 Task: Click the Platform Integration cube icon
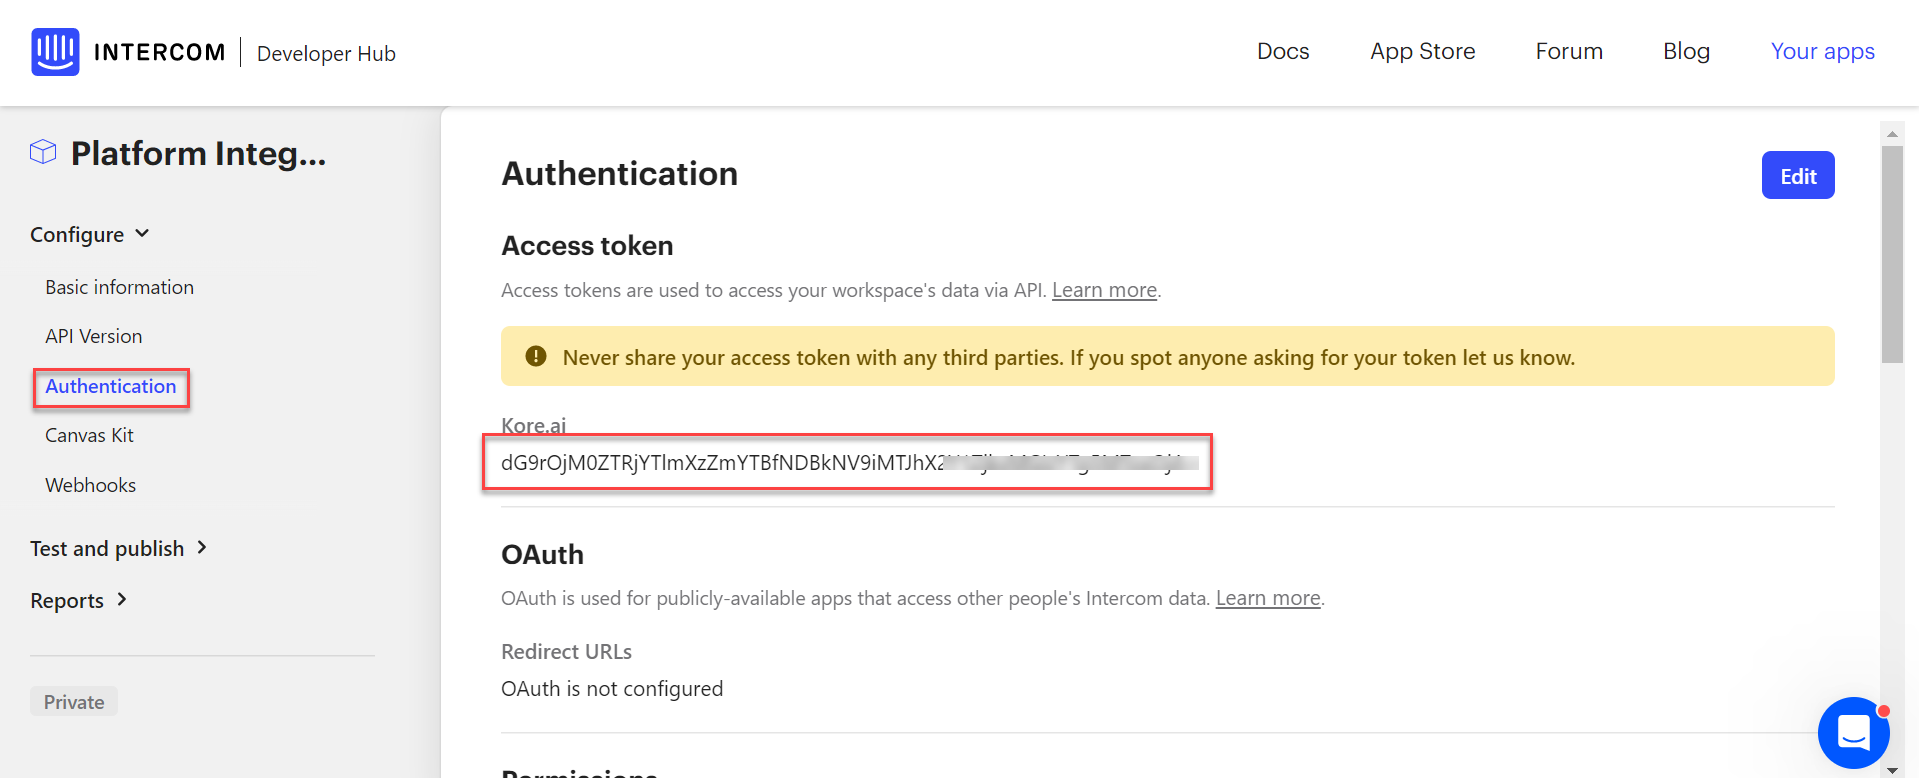tap(43, 152)
